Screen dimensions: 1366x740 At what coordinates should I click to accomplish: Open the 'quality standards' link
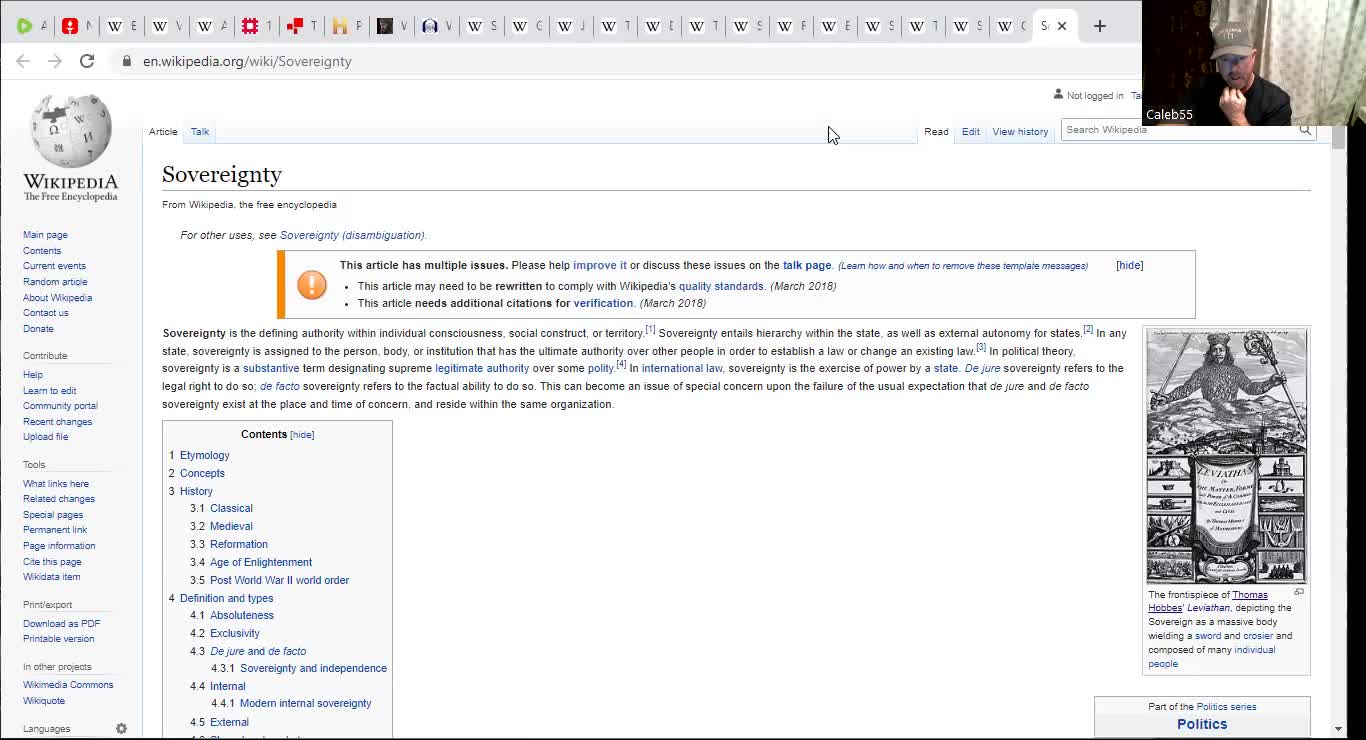pyautogui.click(x=721, y=286)
